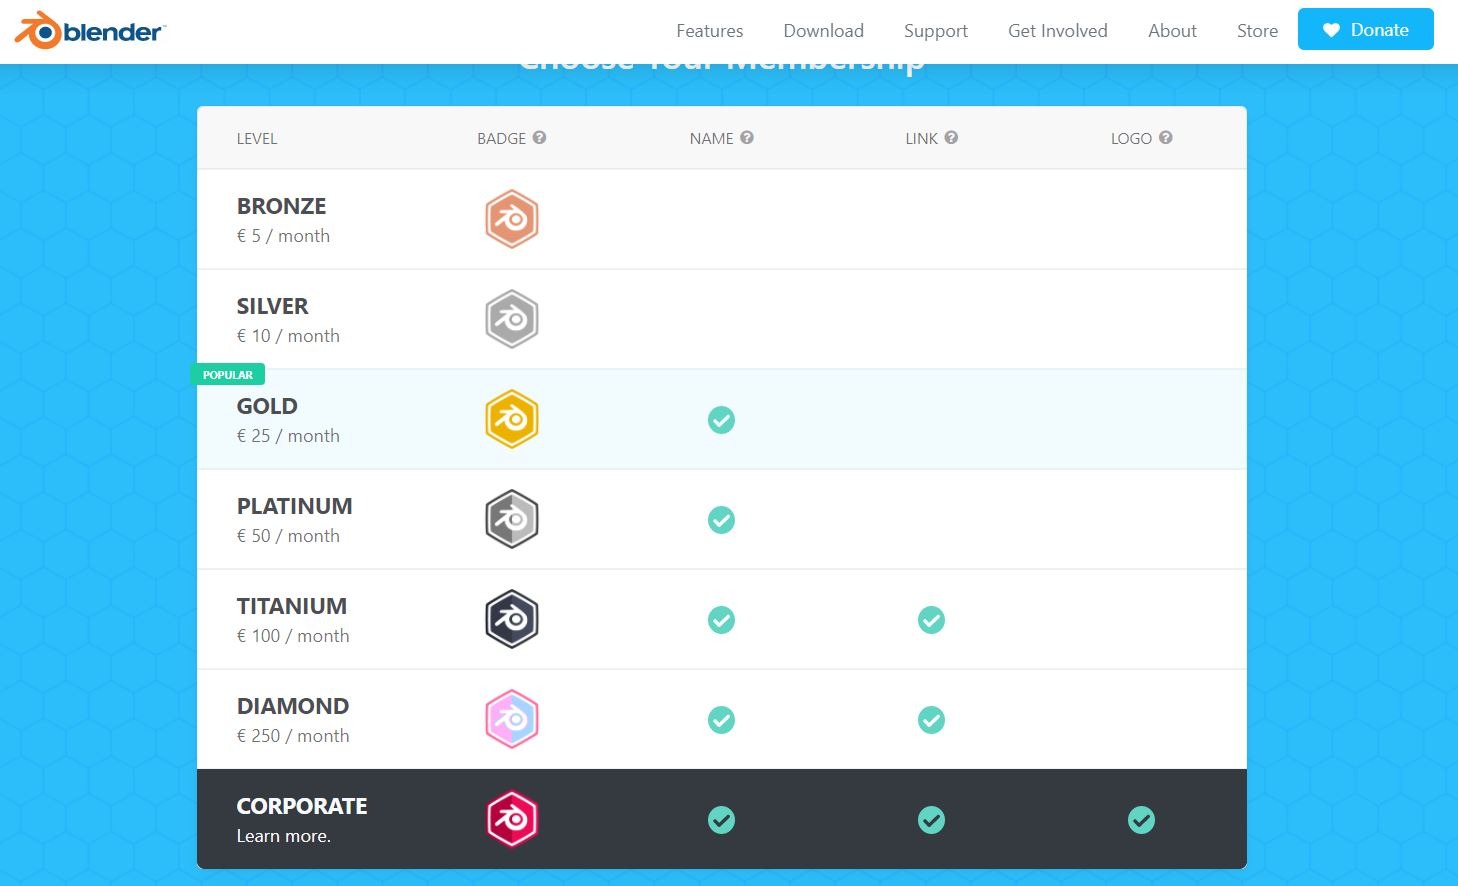Image resolution: width=1458 pixels, height=886 pixels.
Task: Click the Corporate 'Learn more.' link
Action: 283,836
